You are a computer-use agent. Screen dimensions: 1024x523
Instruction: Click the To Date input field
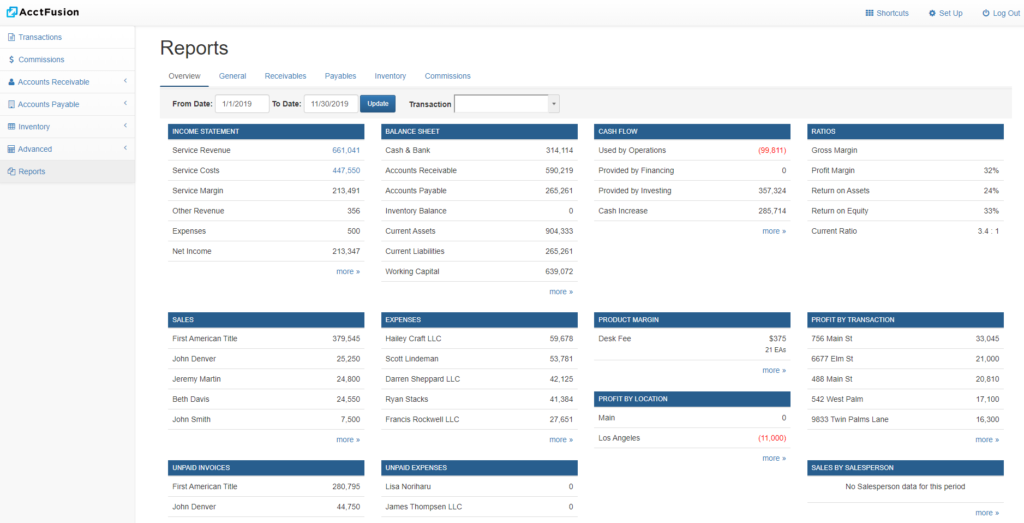click(x=330, y=104)
